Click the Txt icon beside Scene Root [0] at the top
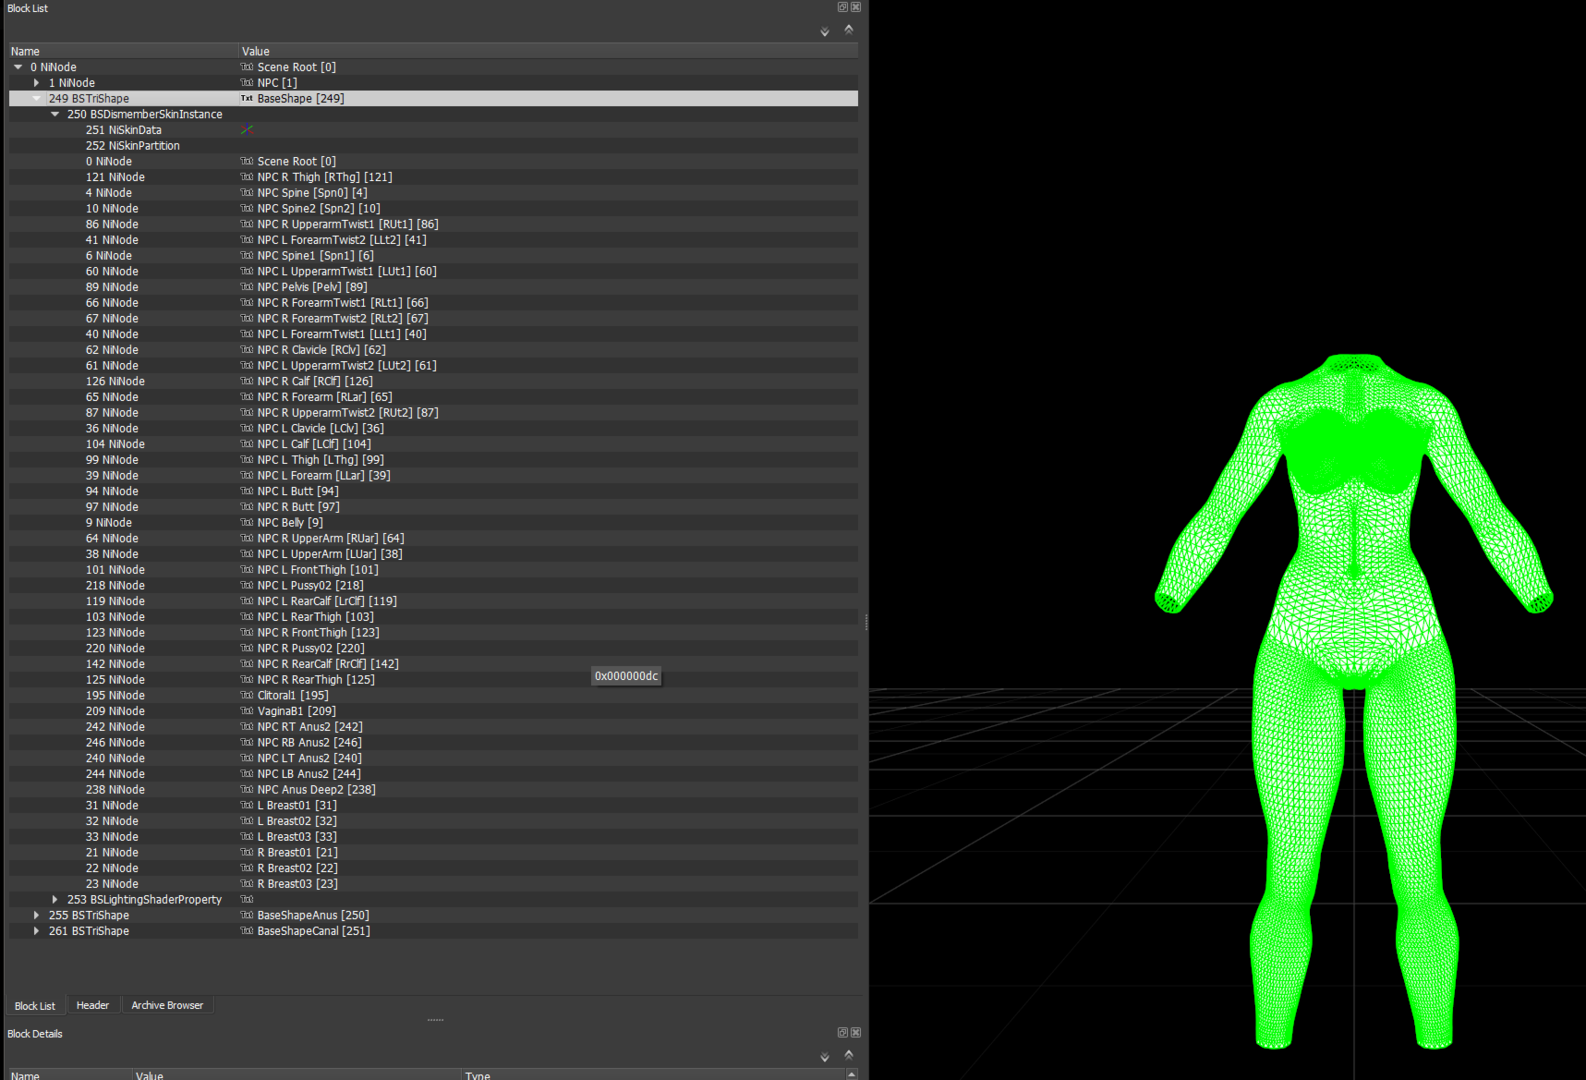 point(247,67)
